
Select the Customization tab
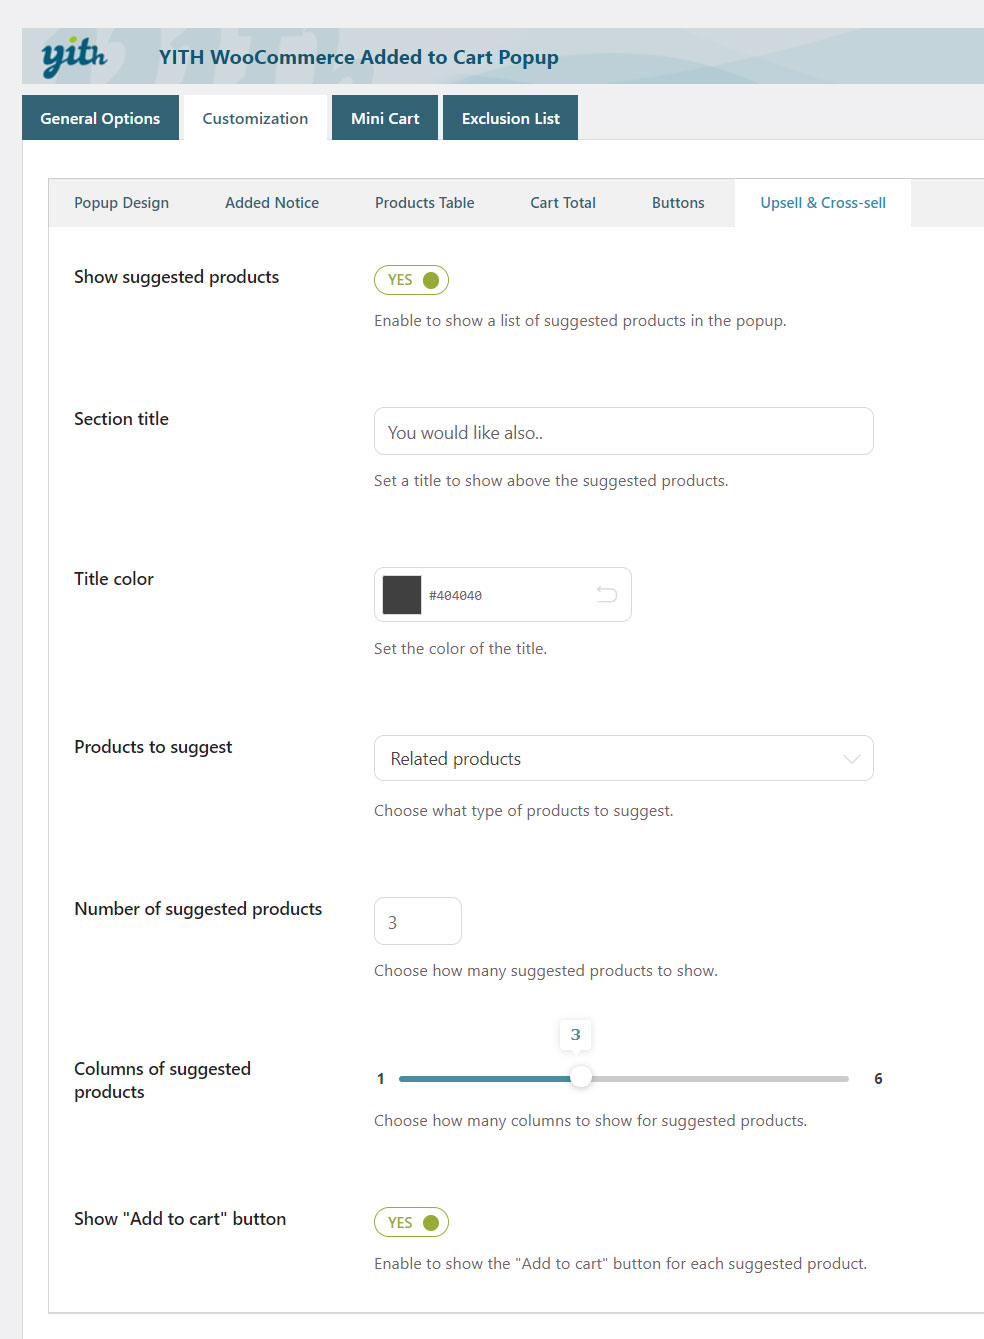pos(255,118)
